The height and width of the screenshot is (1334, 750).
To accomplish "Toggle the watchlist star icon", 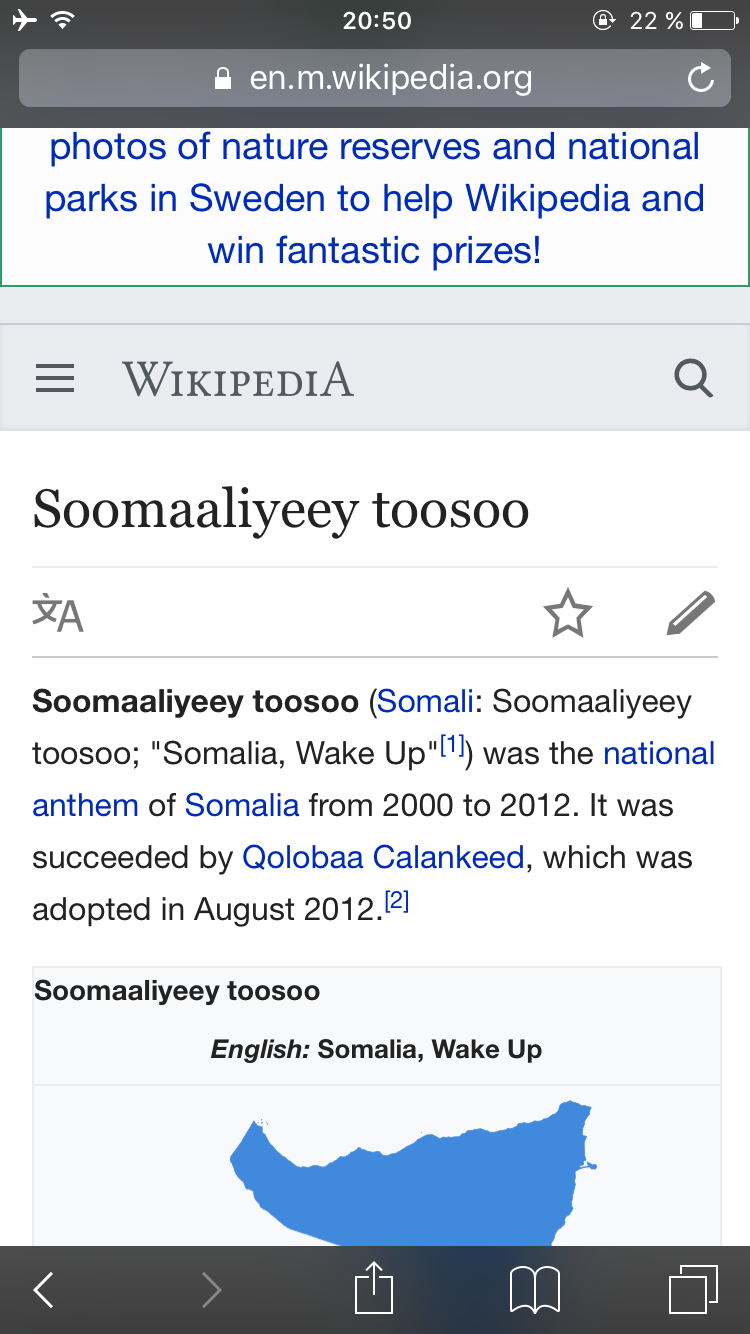I will (568, 613).
